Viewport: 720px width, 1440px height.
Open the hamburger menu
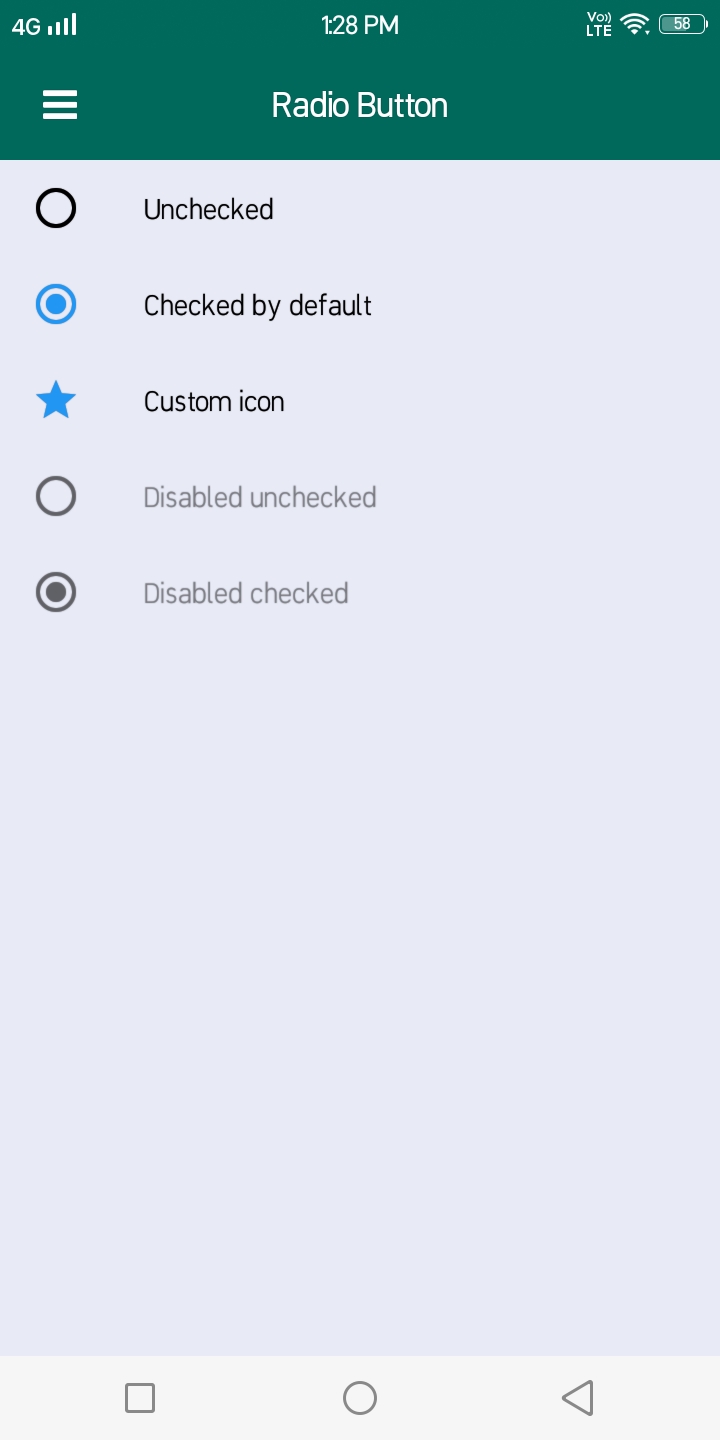click(x=60, y=105)
